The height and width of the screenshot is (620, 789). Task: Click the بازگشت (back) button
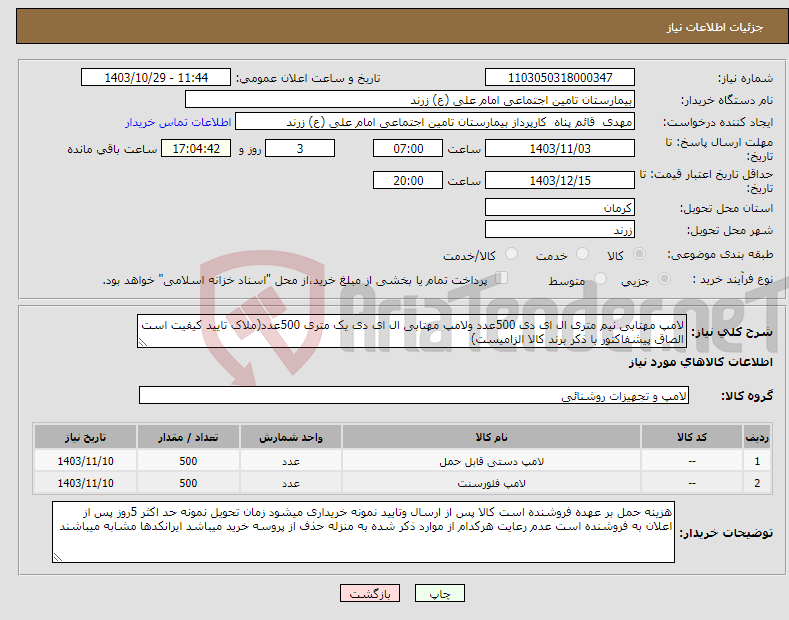(x=370, y=593)
